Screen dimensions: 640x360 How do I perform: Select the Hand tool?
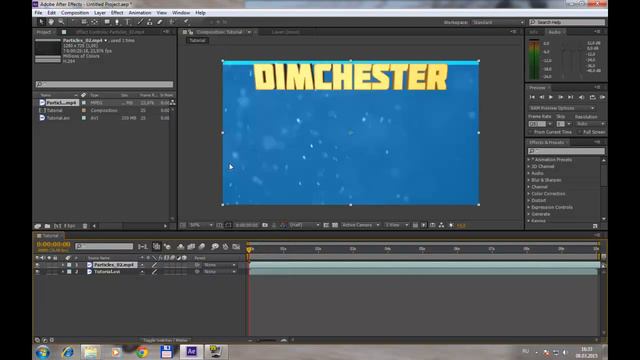tap(51, 22)
